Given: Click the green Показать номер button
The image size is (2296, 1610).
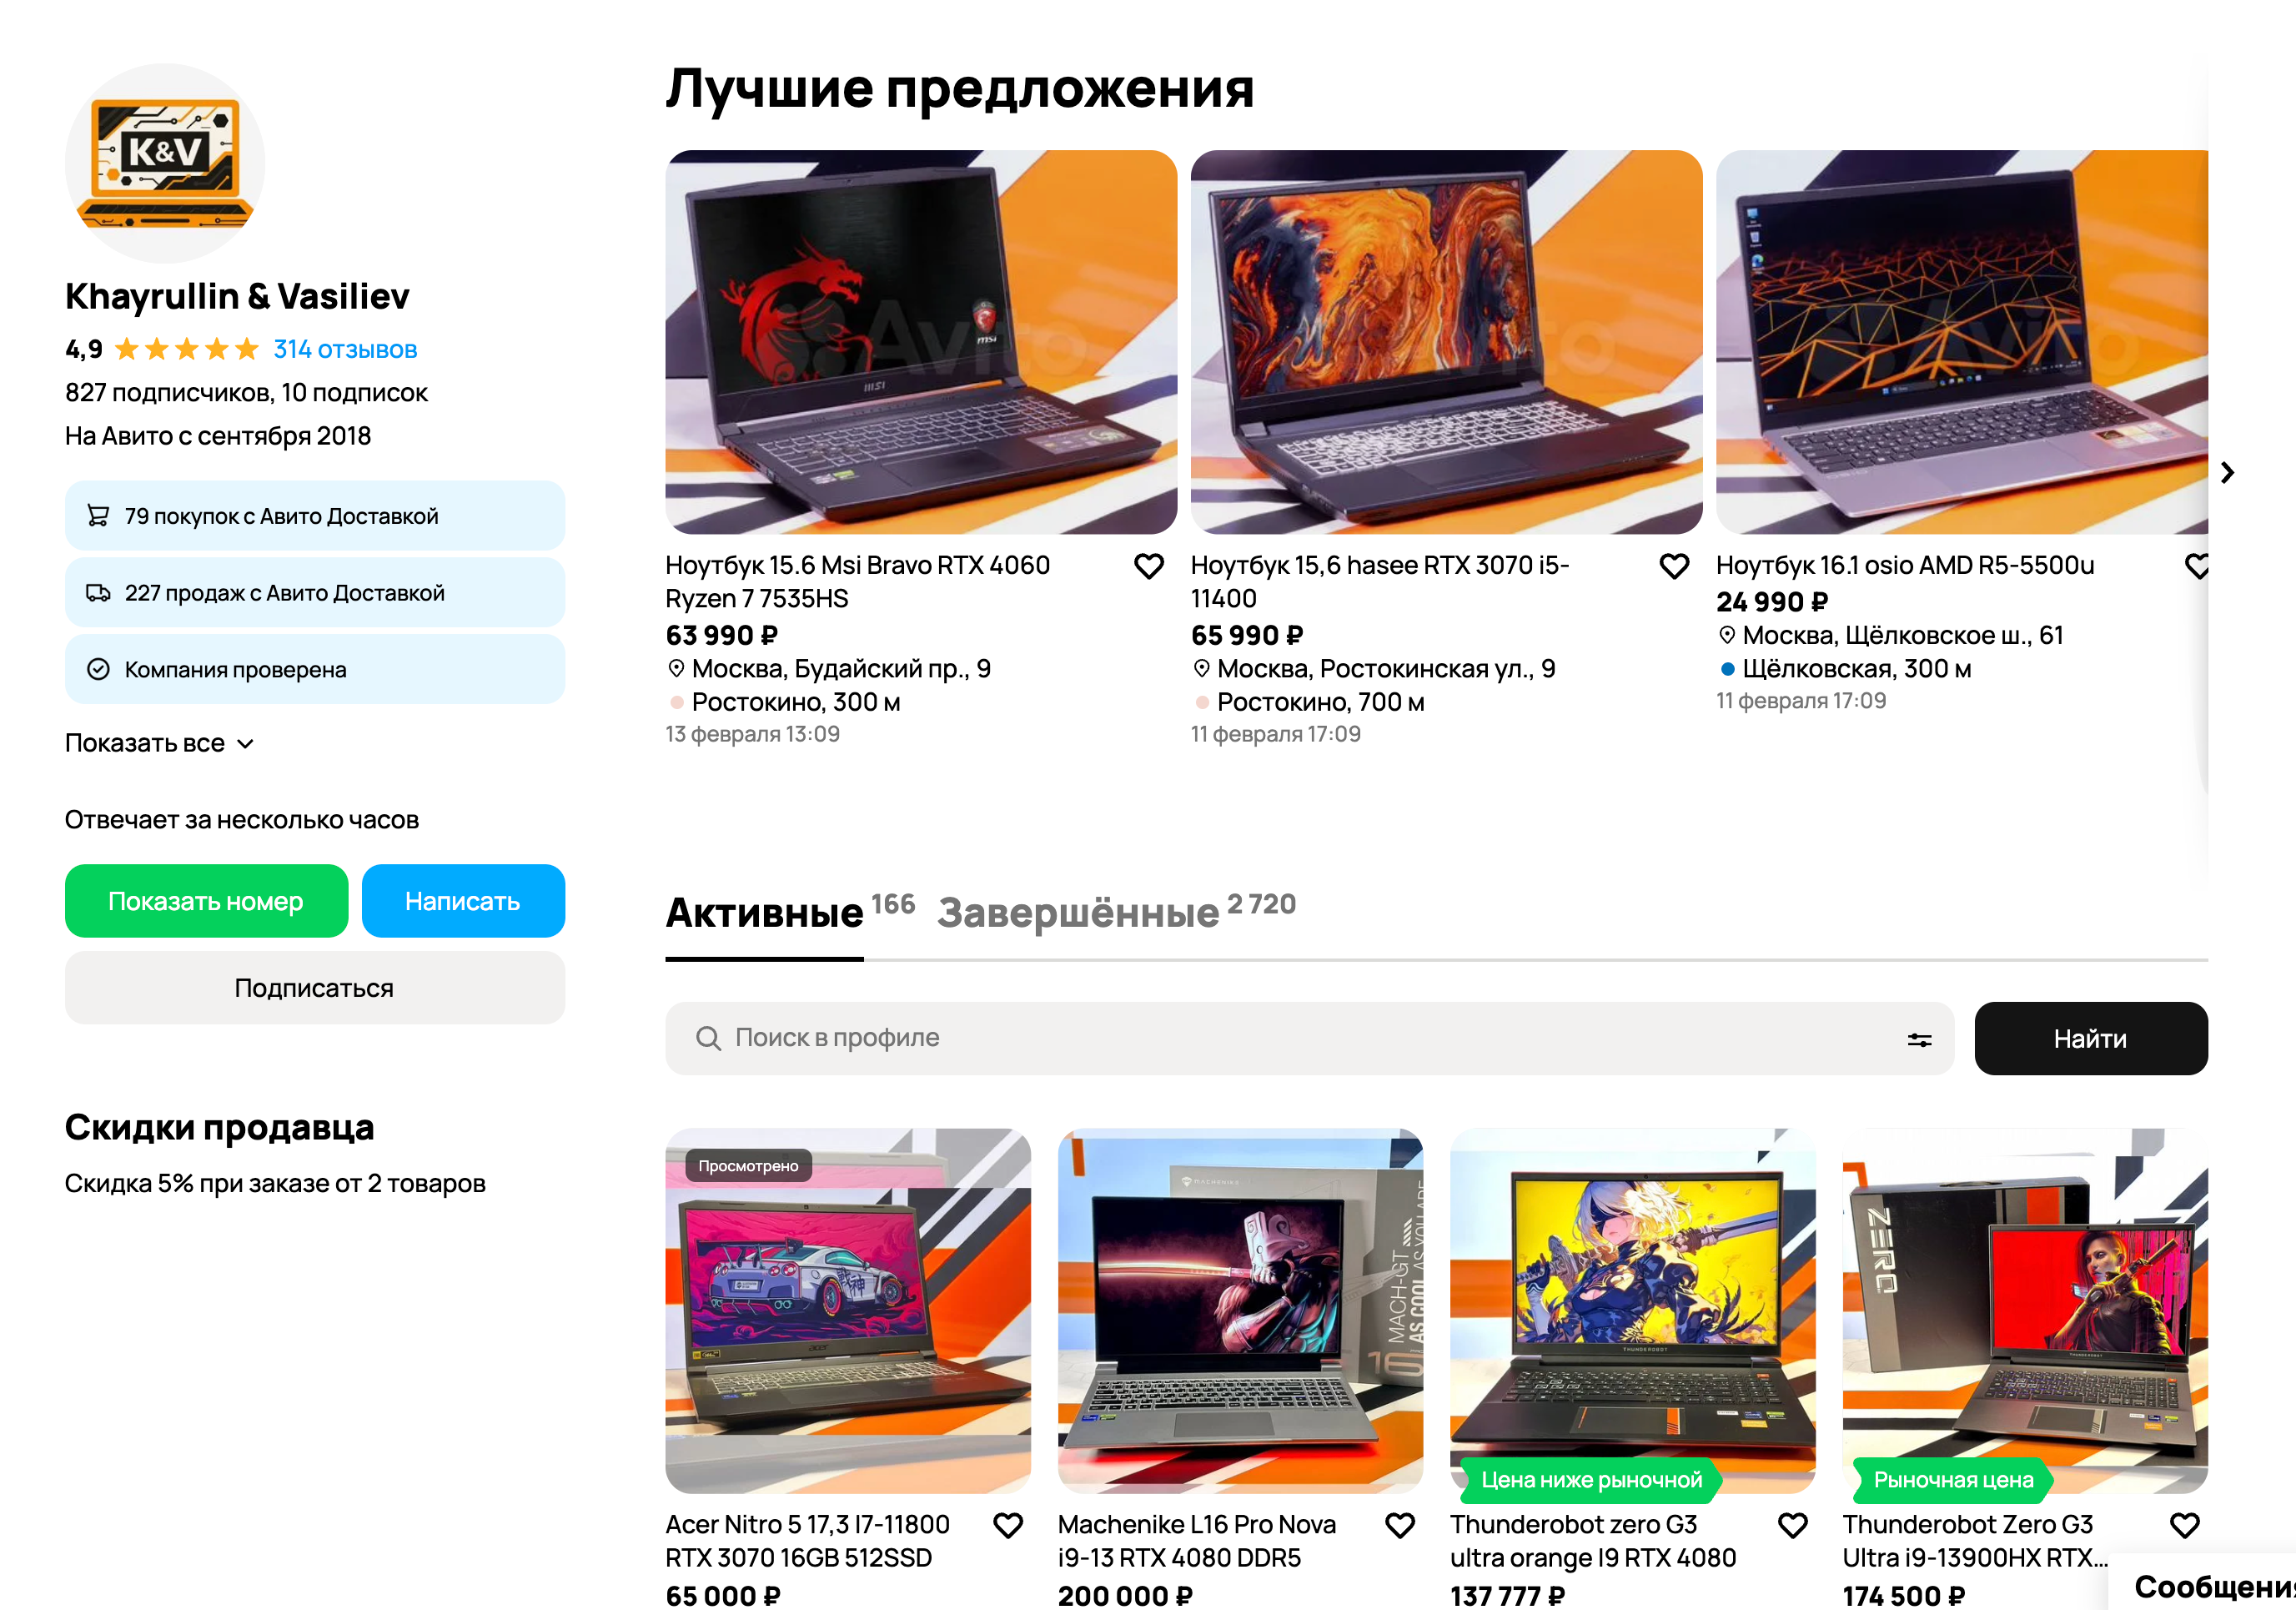Looking at the screenshot, I should [206, 901].
